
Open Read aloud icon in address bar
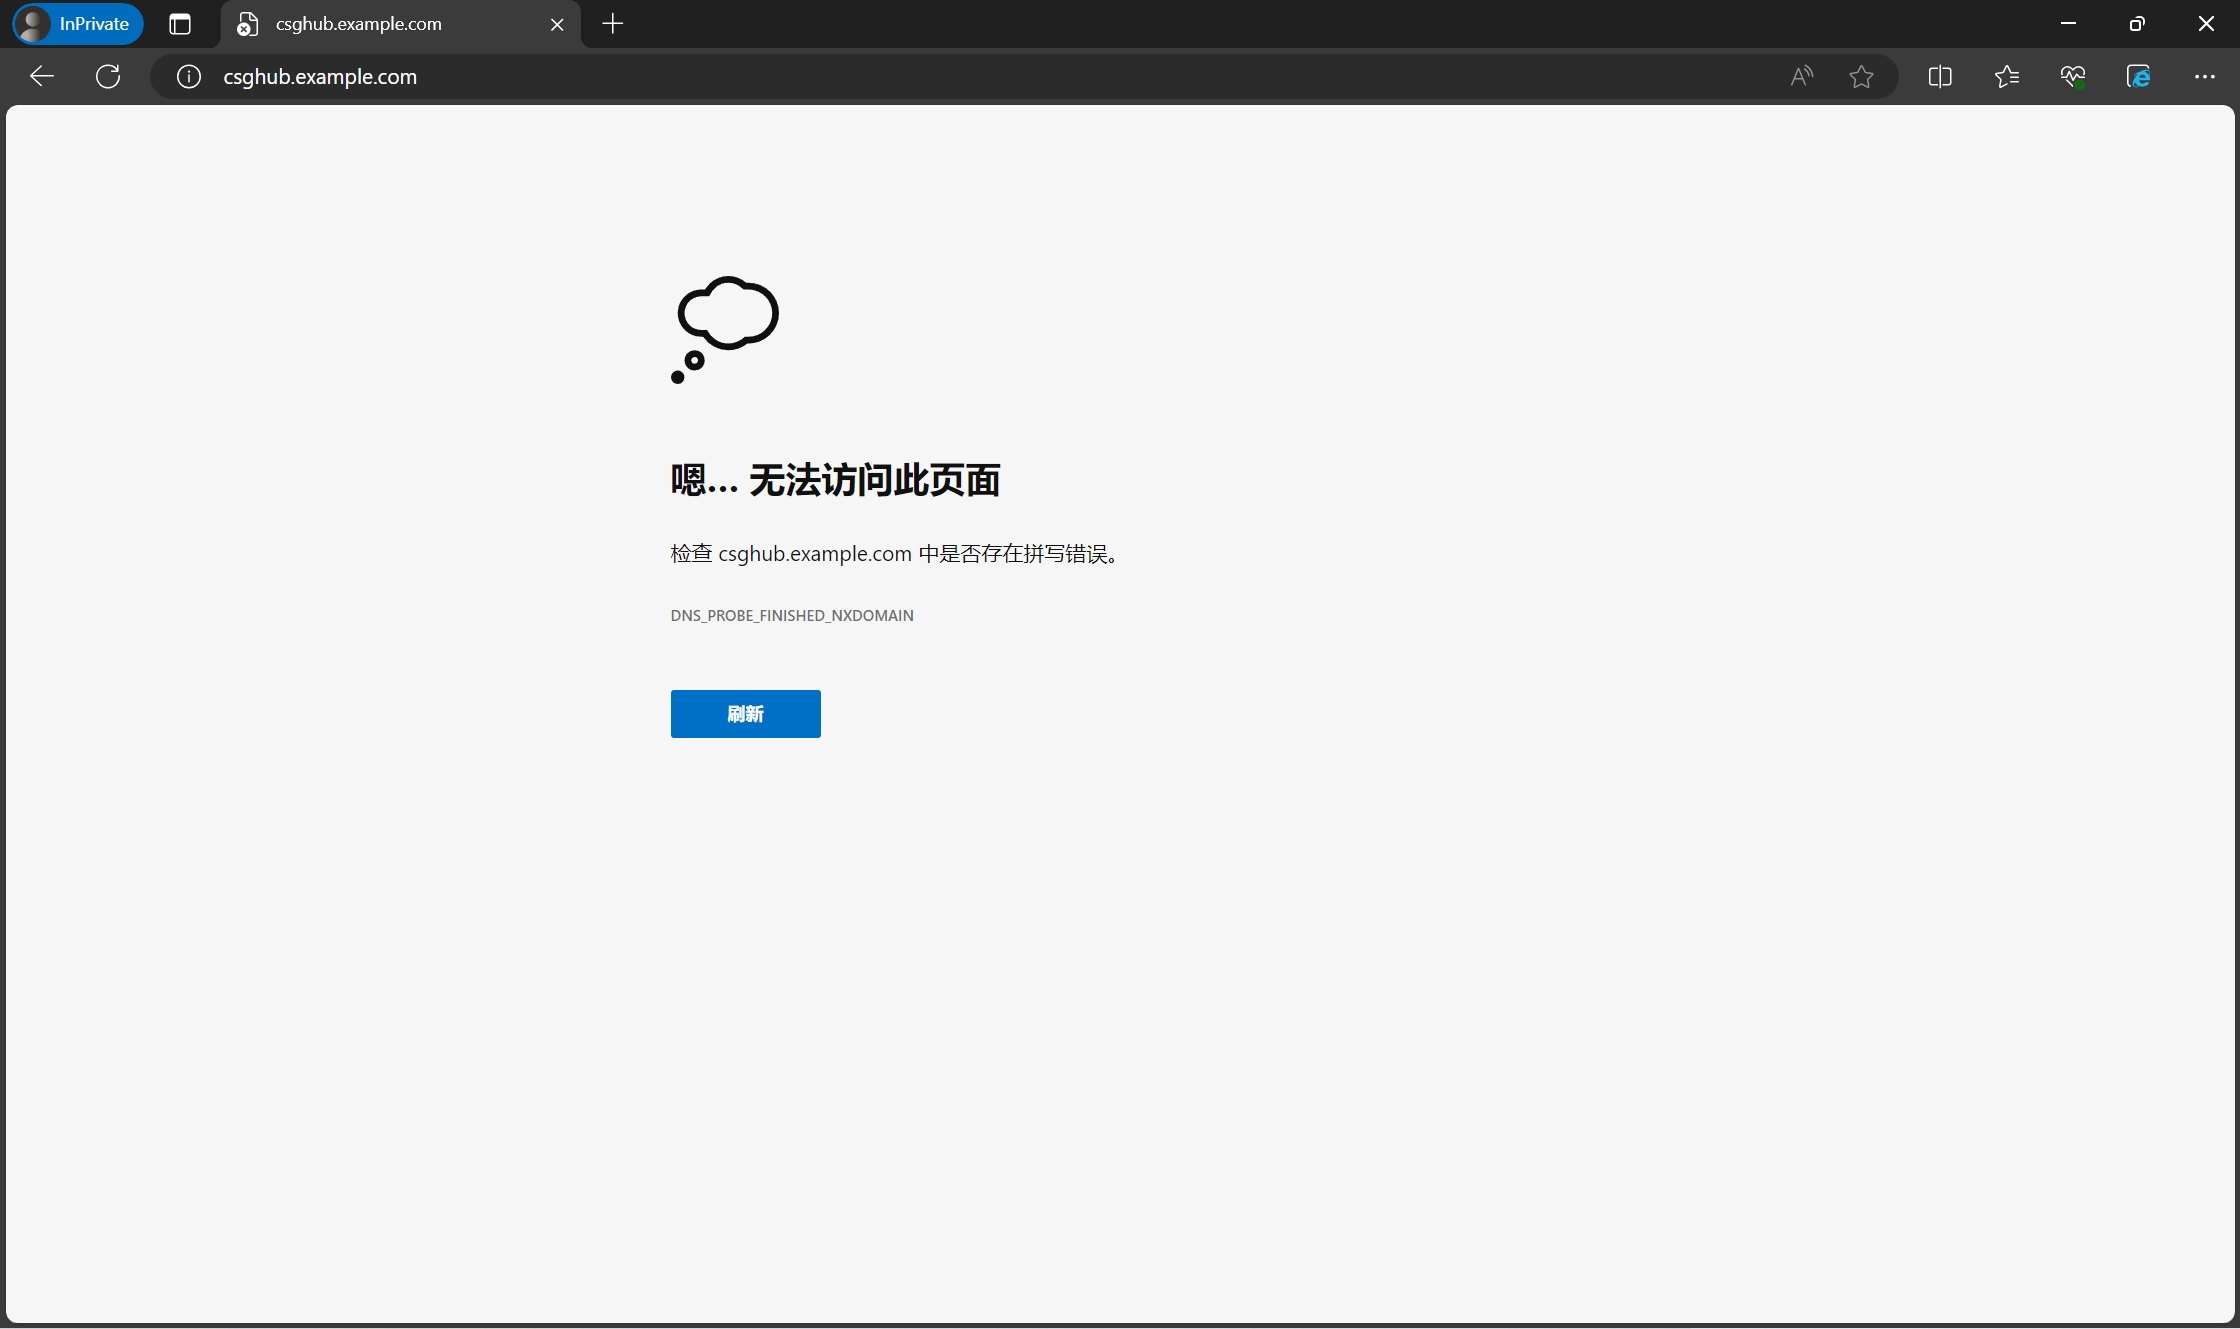point(1801,77)
